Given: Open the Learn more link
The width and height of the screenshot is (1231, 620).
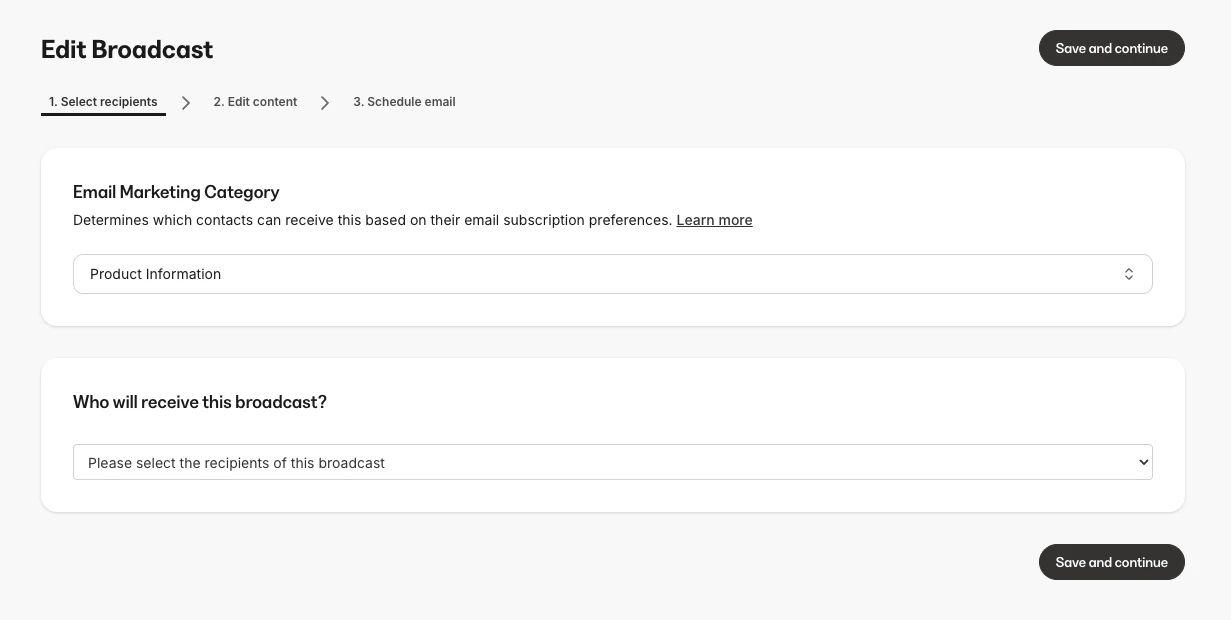Looking at the screenshot, I should click(x=714, y=220).
